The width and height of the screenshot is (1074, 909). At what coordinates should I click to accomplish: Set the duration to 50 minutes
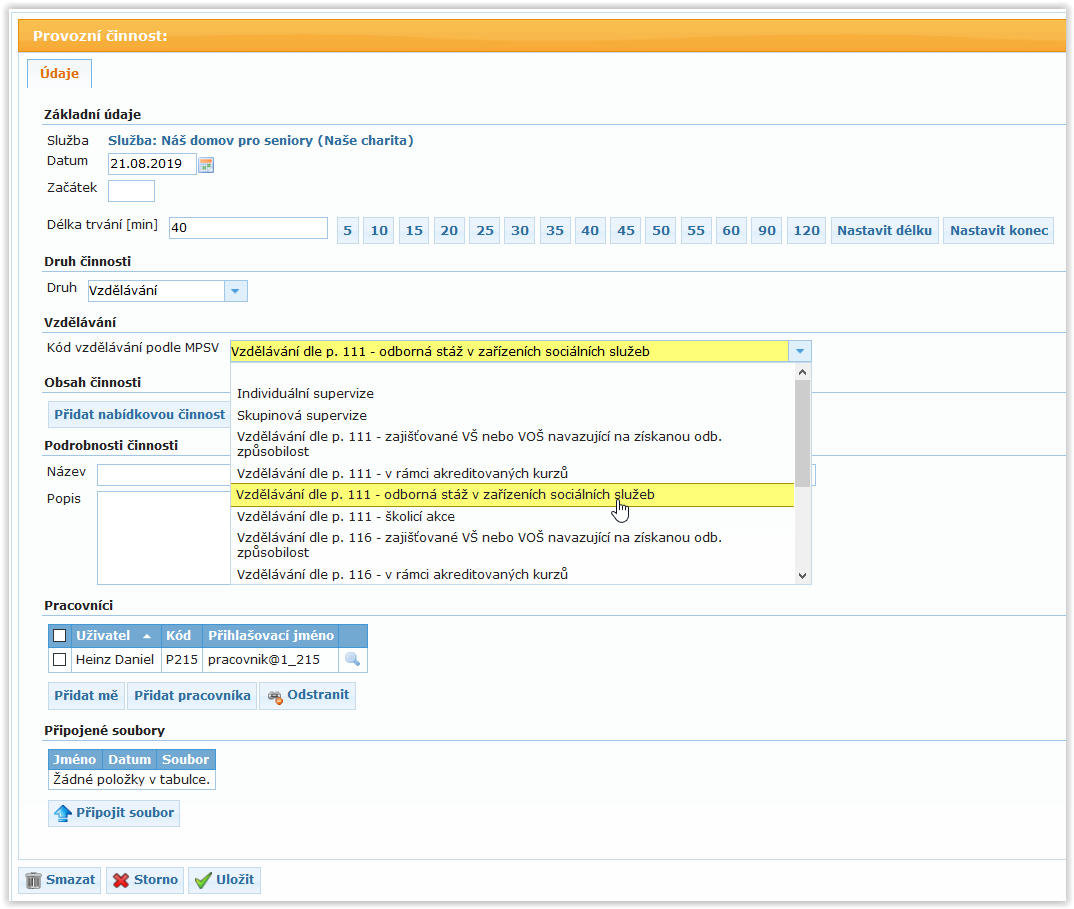tap(661, 231)
